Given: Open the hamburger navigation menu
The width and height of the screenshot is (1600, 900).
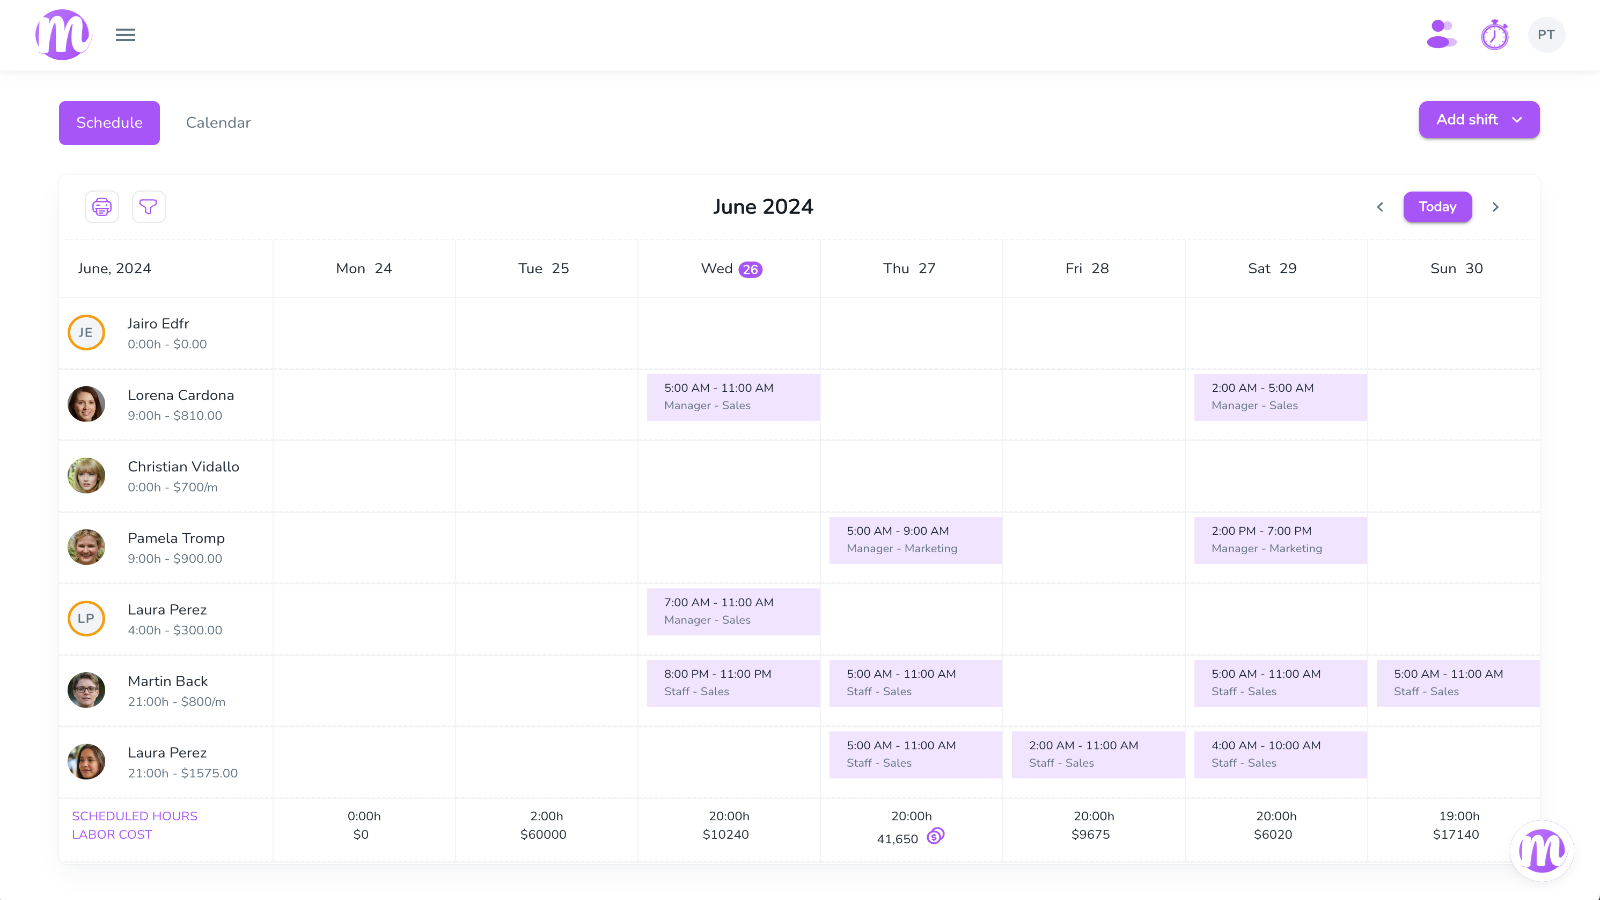Looking at the screenshot, I should coord(125,35).
